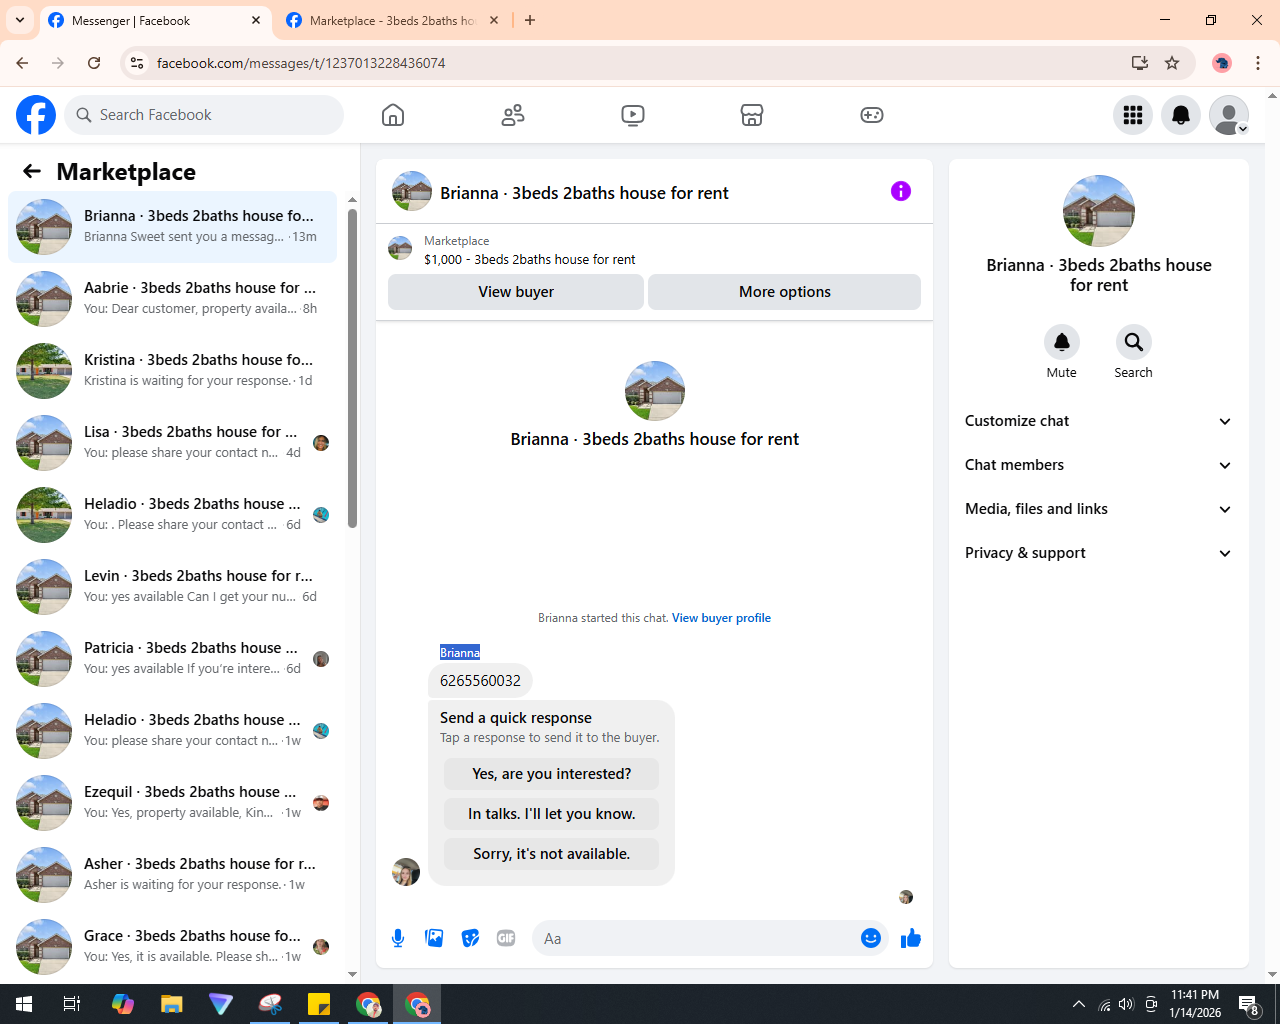Click the chat list scrollbar

pos(352,368)
